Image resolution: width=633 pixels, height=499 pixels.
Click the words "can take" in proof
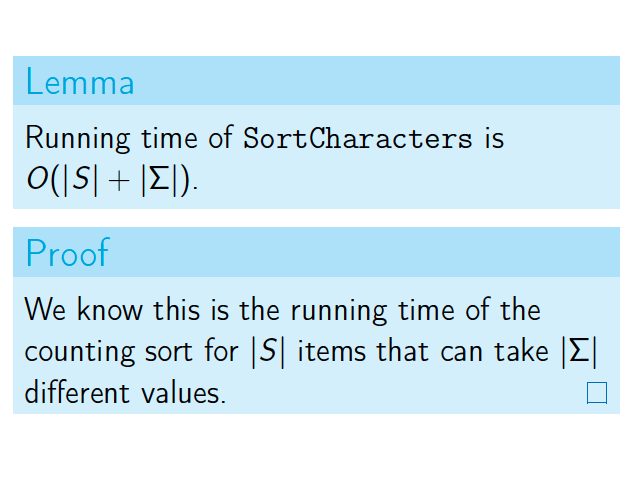pos(494,351)
